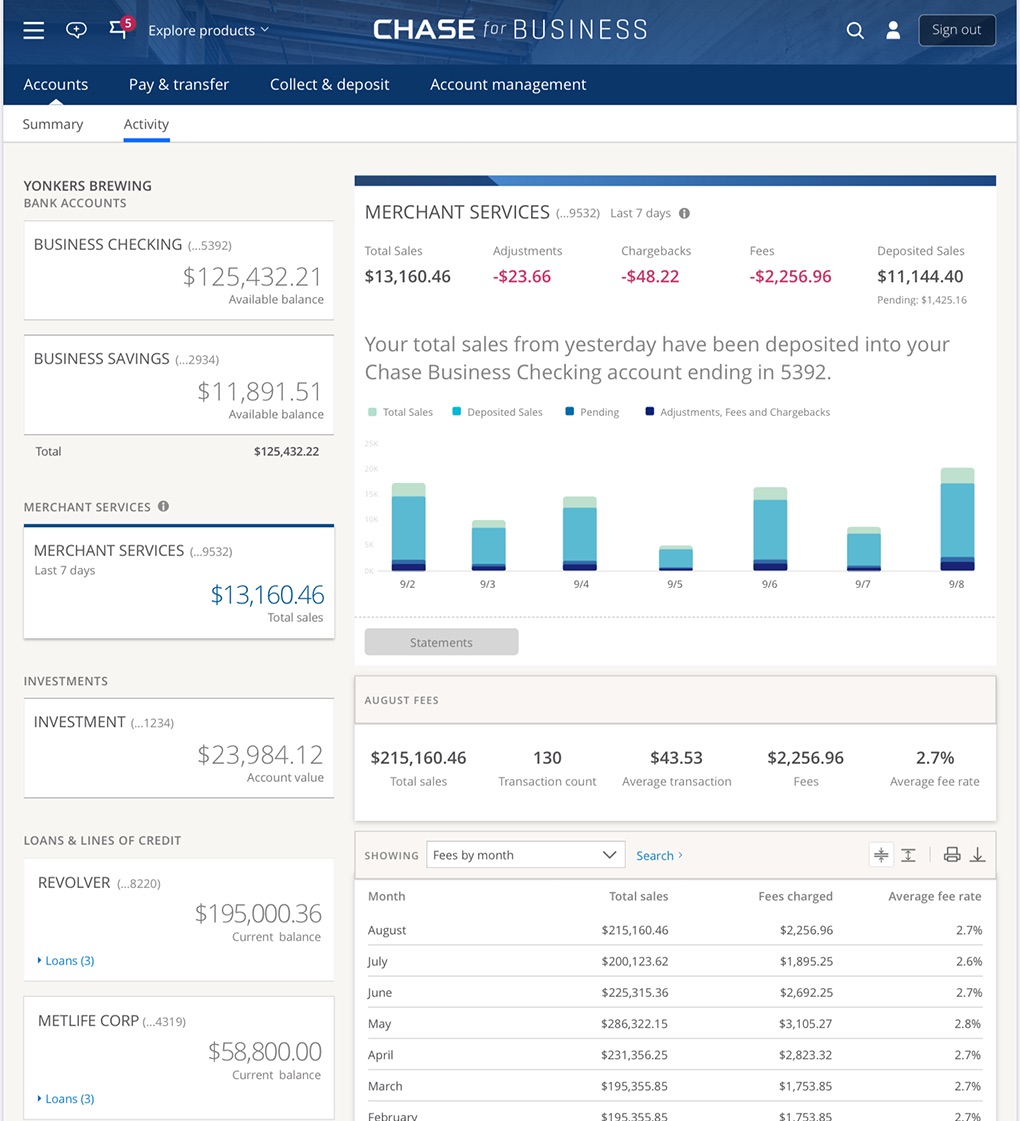This screenshot has width=1020, height=1121.
Task: Expand Loans (3) under Revolver
Action: [66, 960]
